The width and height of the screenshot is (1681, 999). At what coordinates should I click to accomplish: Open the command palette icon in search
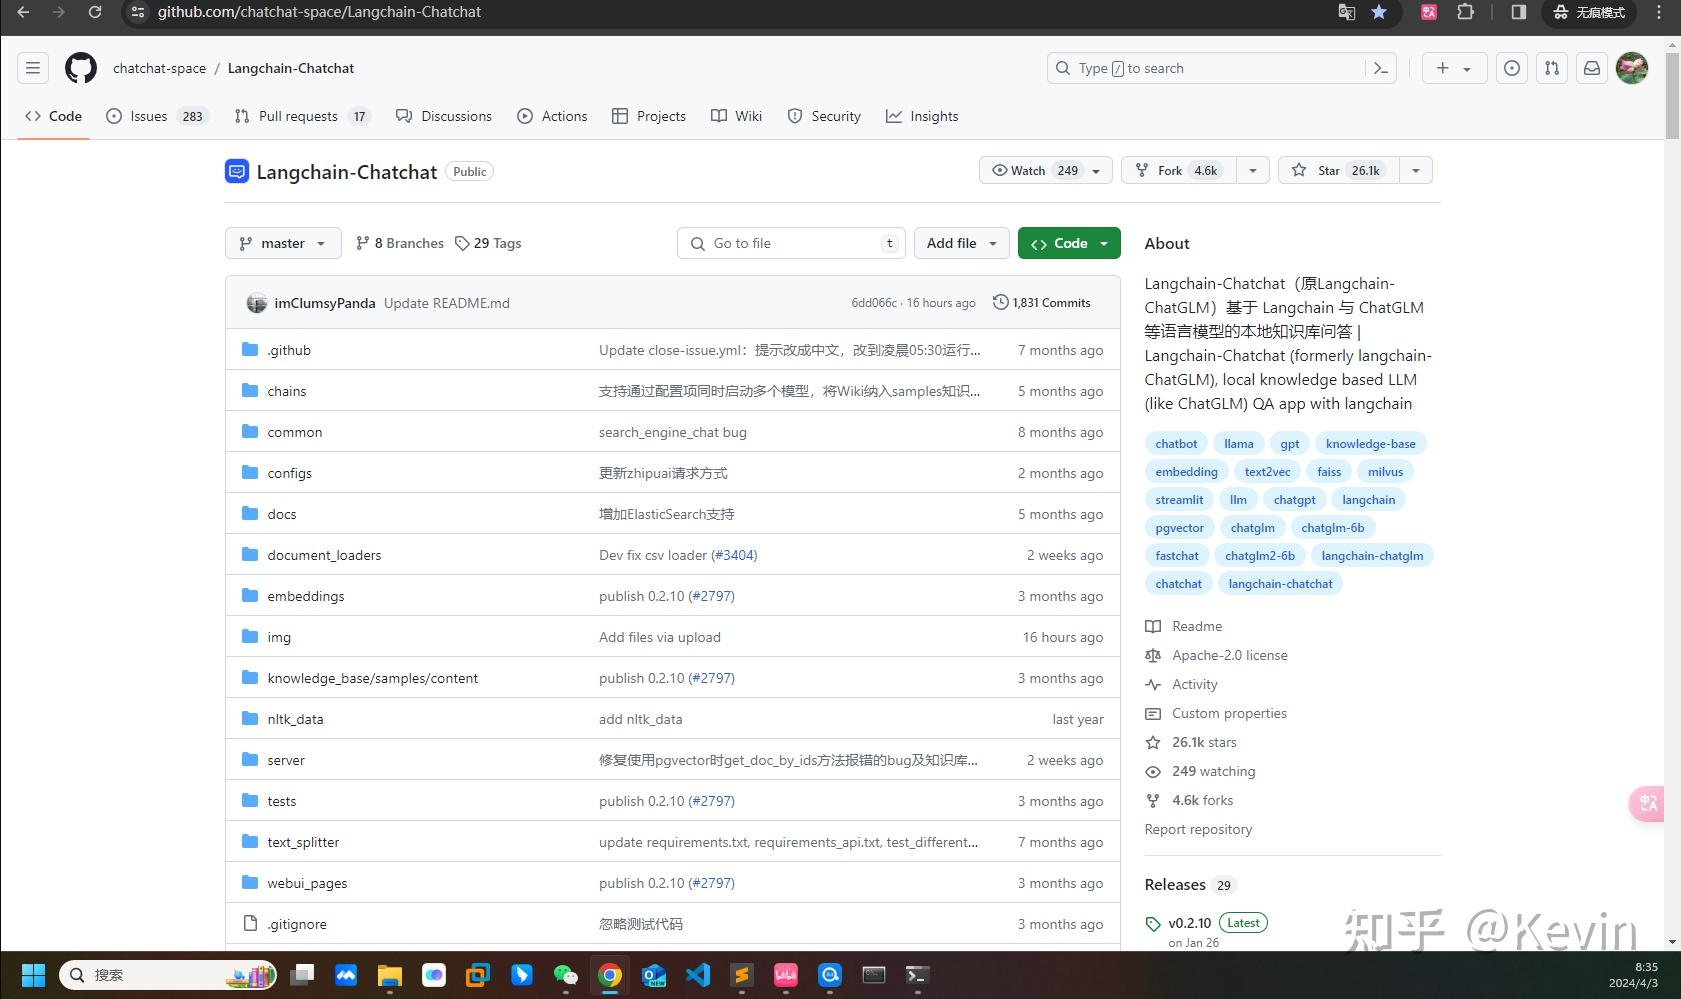[x=1381, y=68]
